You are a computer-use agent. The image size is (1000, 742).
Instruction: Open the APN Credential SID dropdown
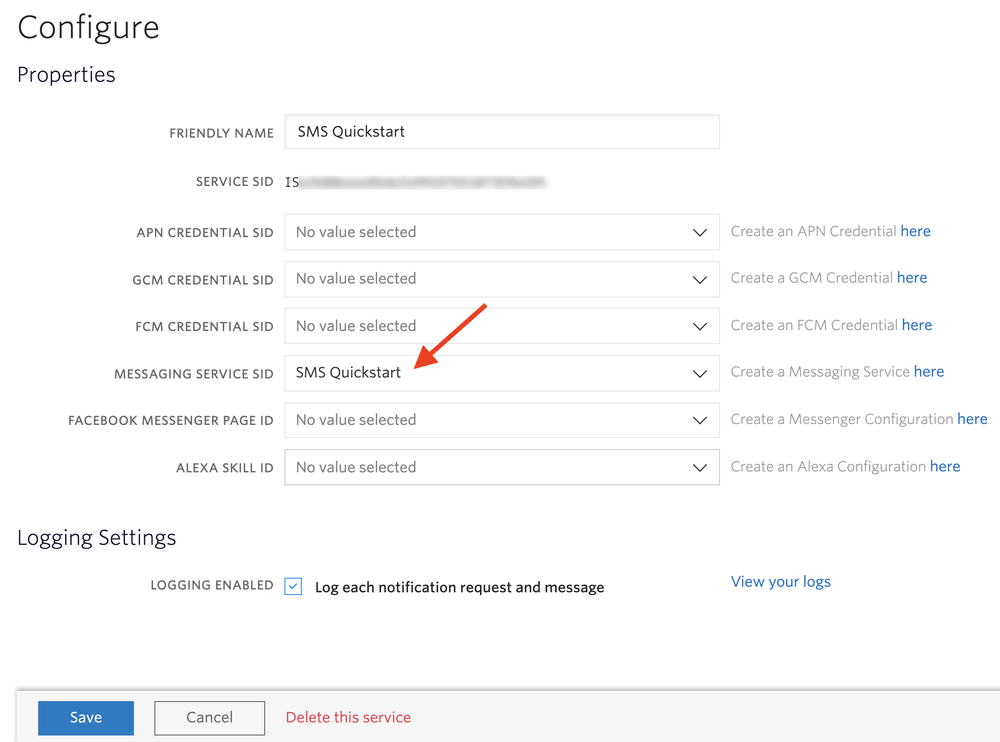pyautogui.click(x=699, y=232)
